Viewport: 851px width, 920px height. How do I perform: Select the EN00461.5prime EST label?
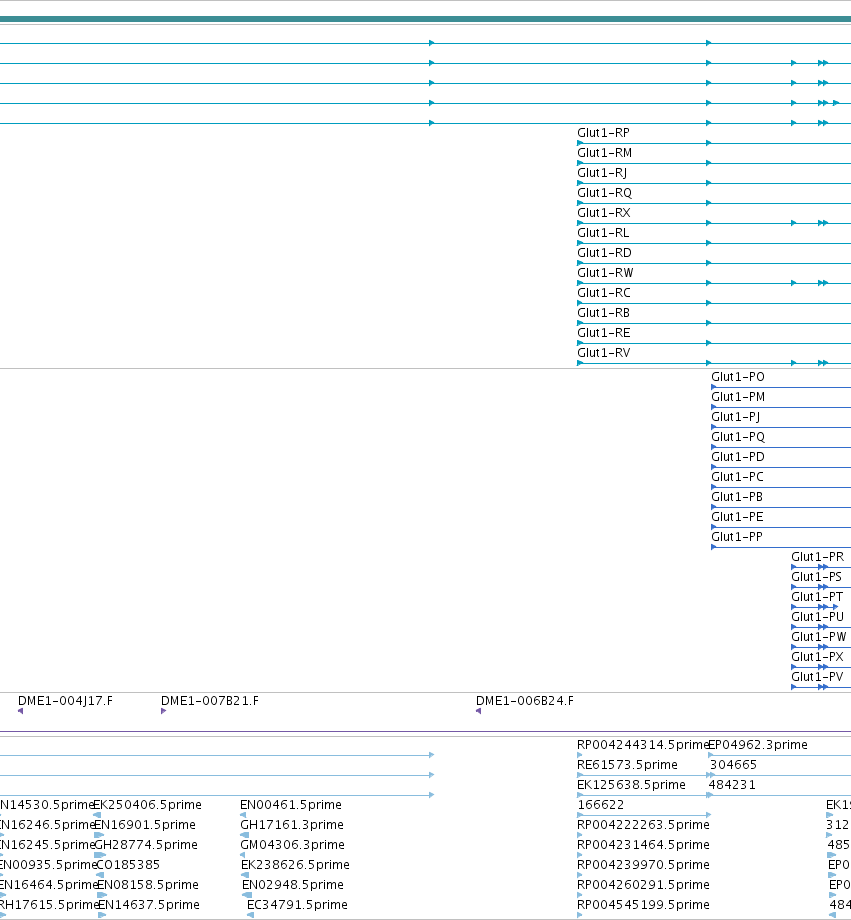tap(291, 805)
